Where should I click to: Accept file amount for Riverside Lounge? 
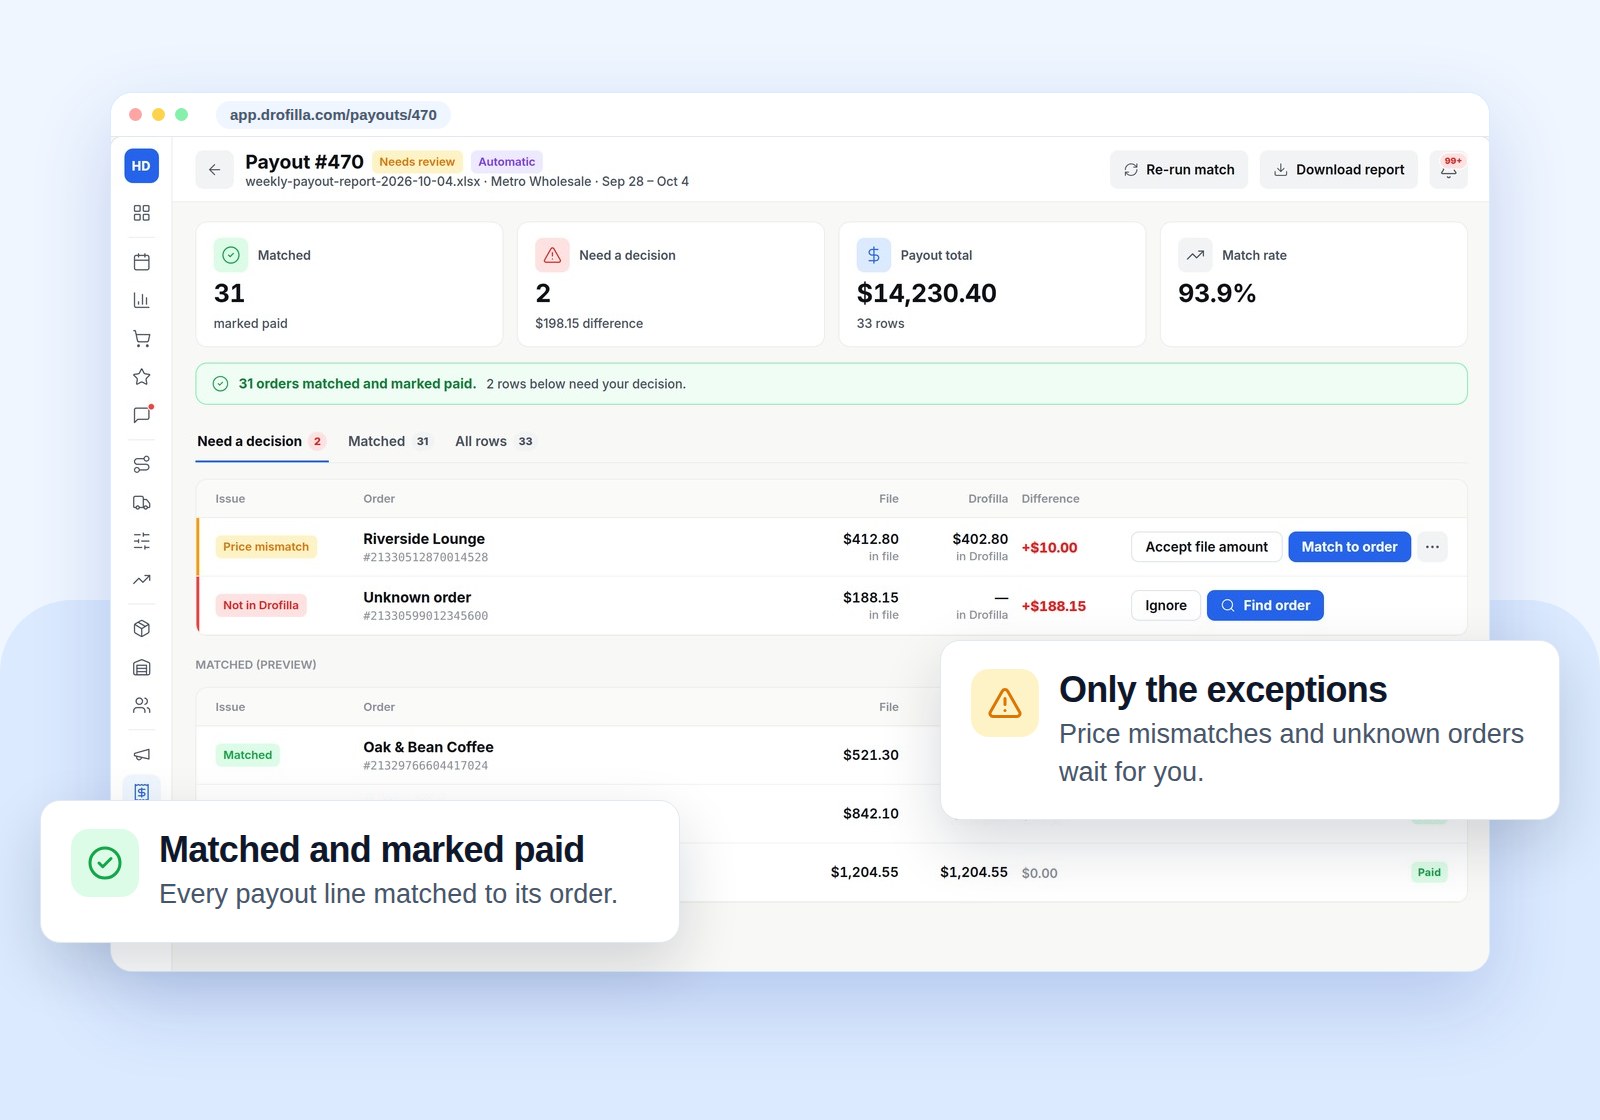pos(1206,547)
